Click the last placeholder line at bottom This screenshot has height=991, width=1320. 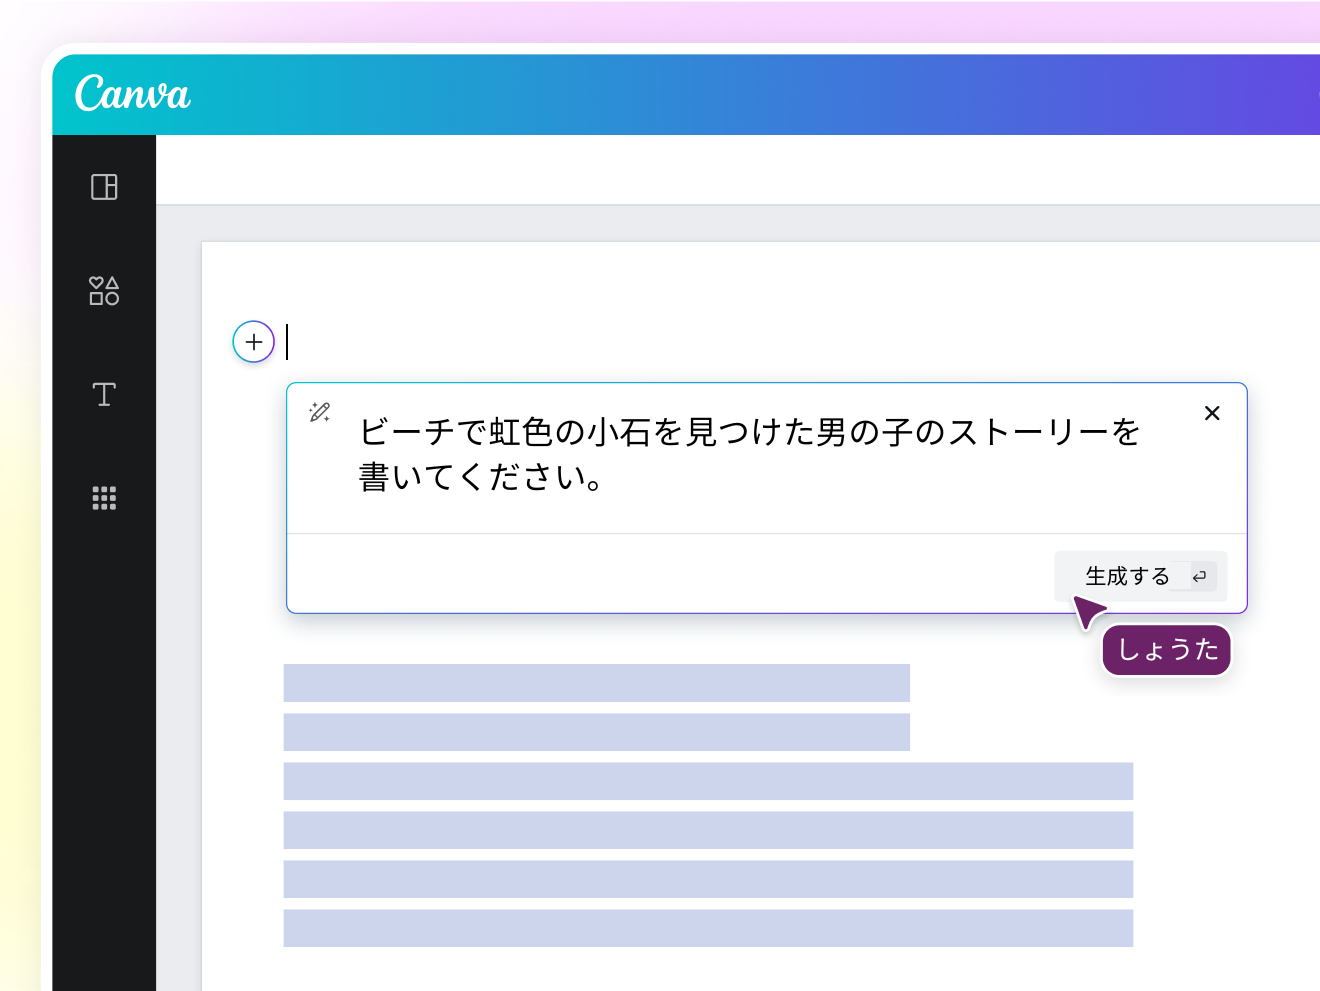click(708, 927)
